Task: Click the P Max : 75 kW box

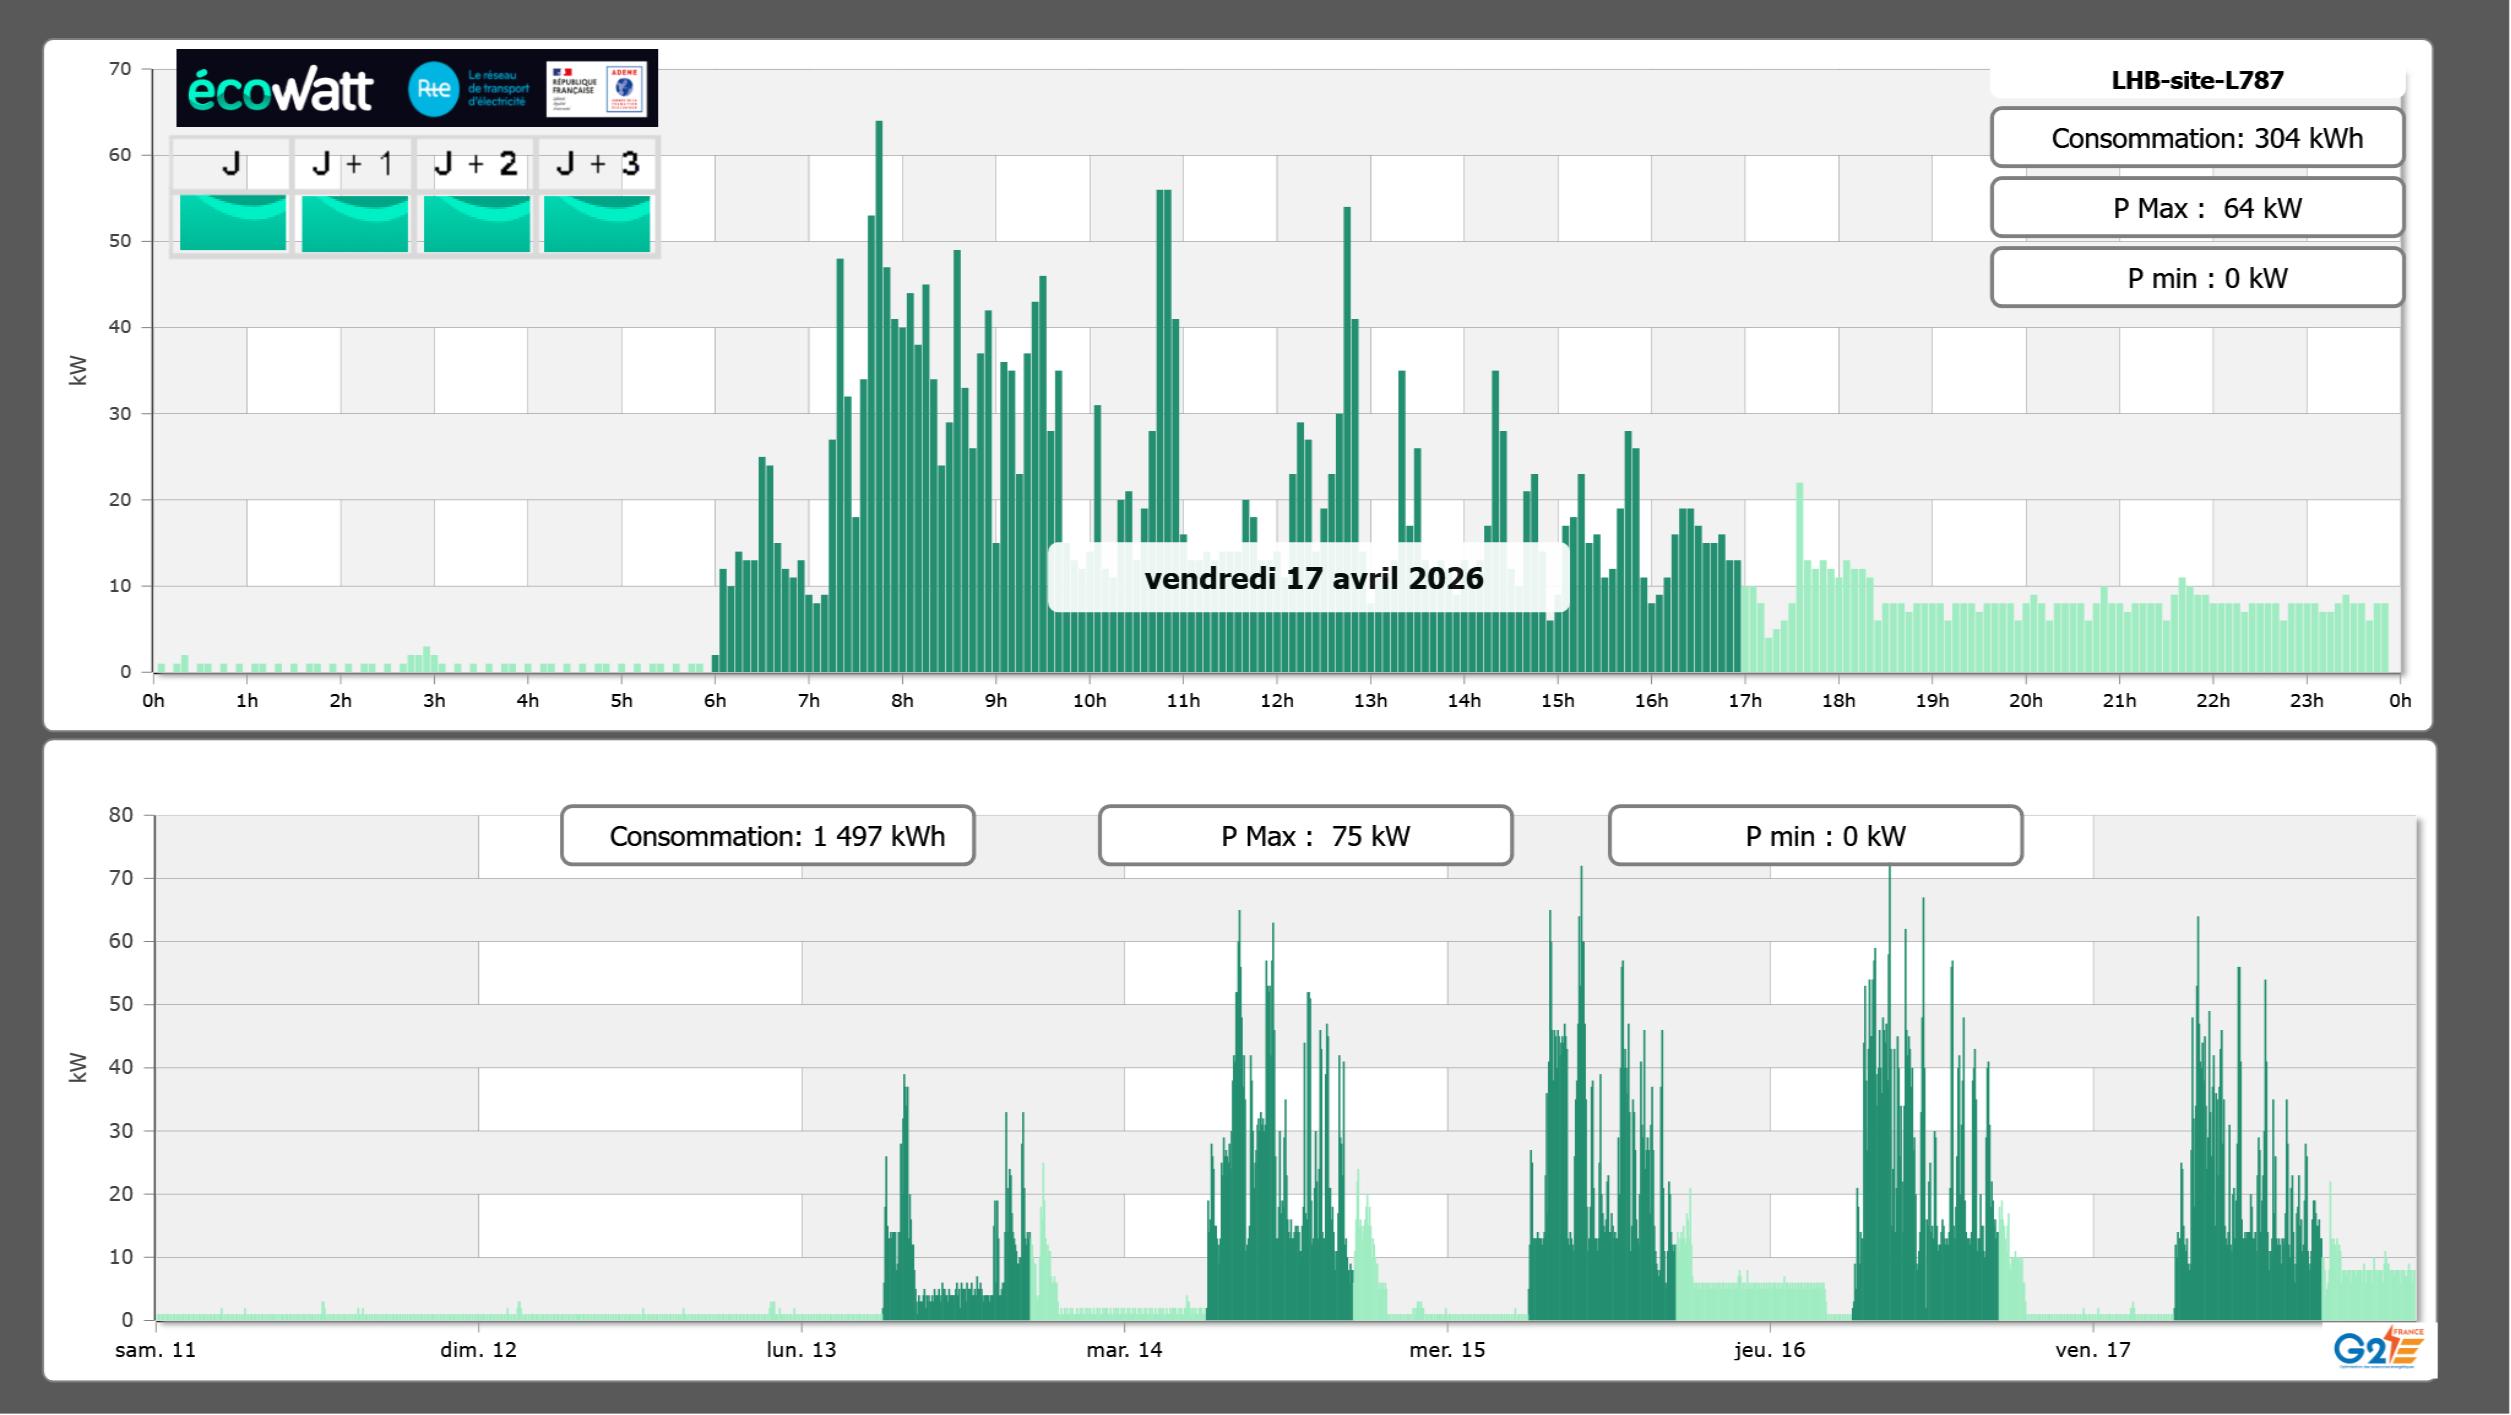Action: coord(1305,836)
